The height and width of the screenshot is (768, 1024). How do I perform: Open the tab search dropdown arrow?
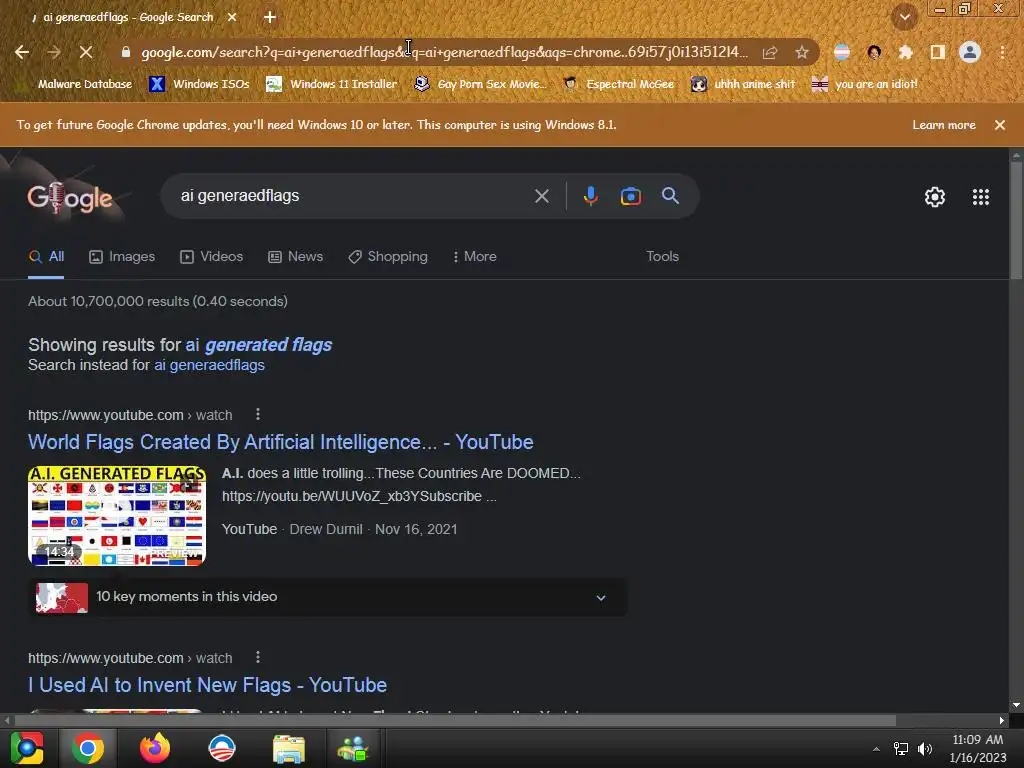click(x=904, y=17)
